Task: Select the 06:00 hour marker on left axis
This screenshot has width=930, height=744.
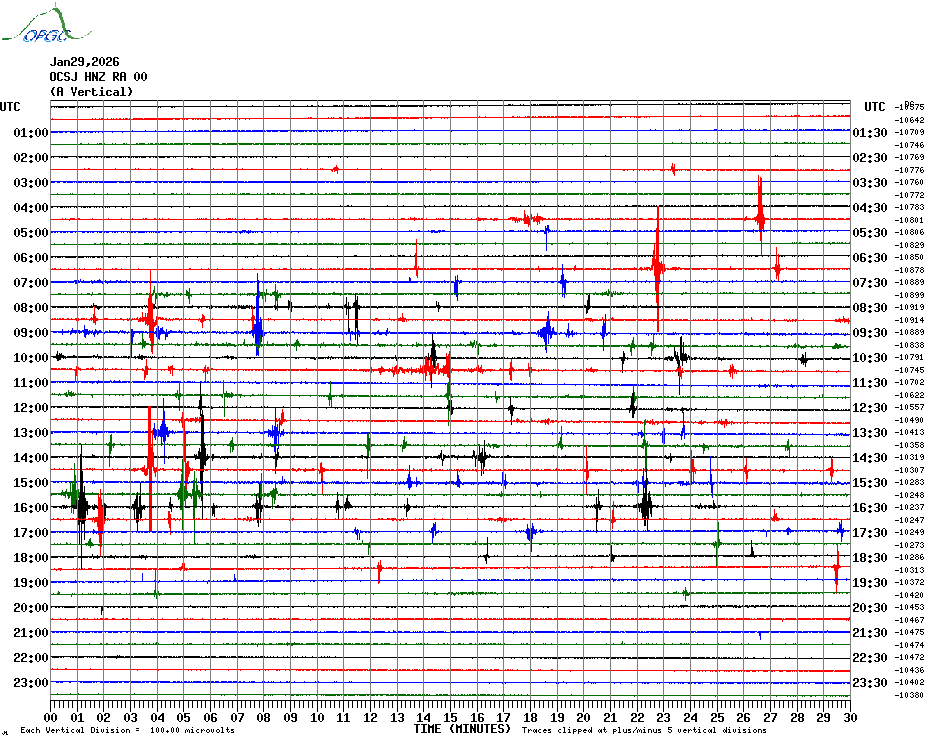Action: [31, 258]
